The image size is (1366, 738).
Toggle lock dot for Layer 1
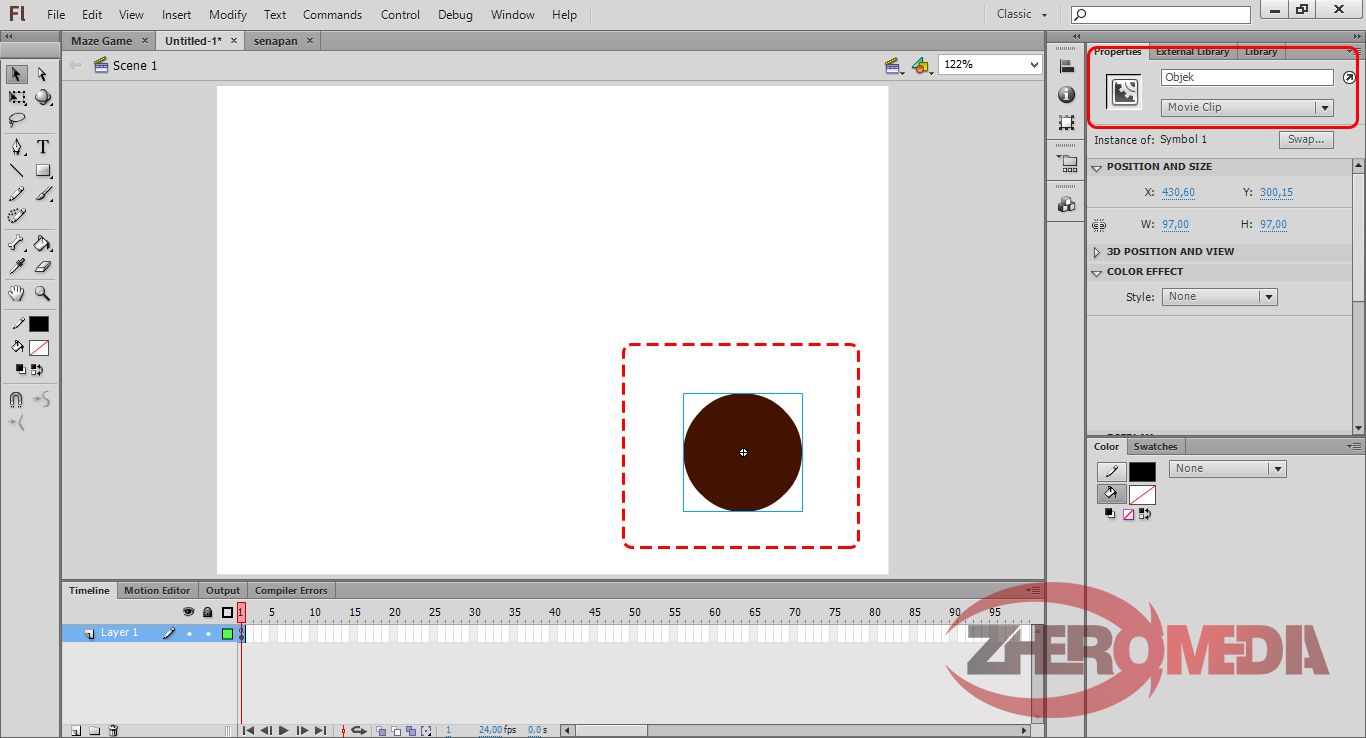point(208,633)
